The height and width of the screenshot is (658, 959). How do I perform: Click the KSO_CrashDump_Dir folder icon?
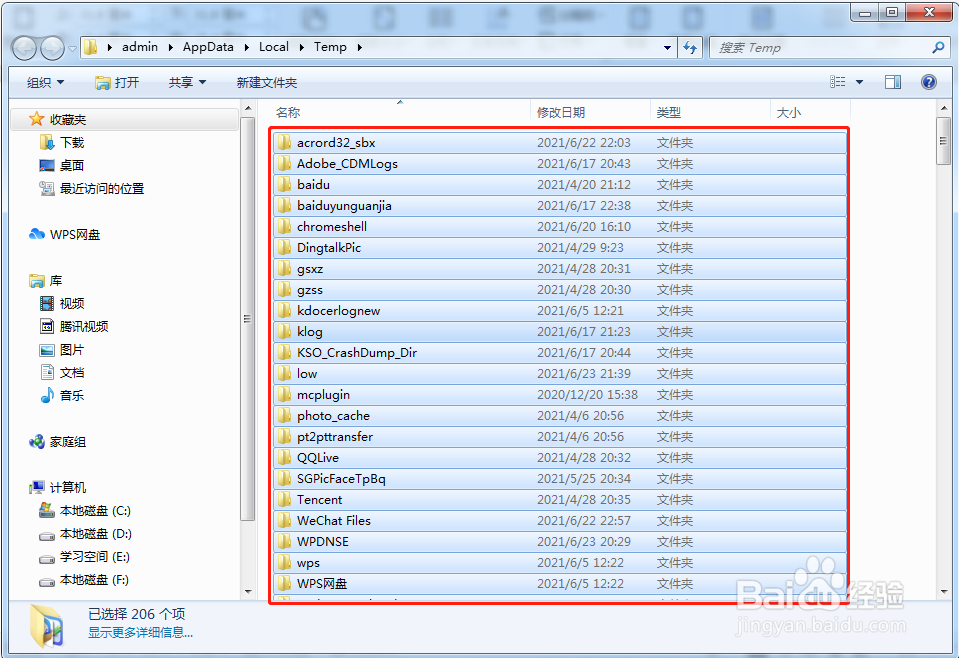pos(284,353)
